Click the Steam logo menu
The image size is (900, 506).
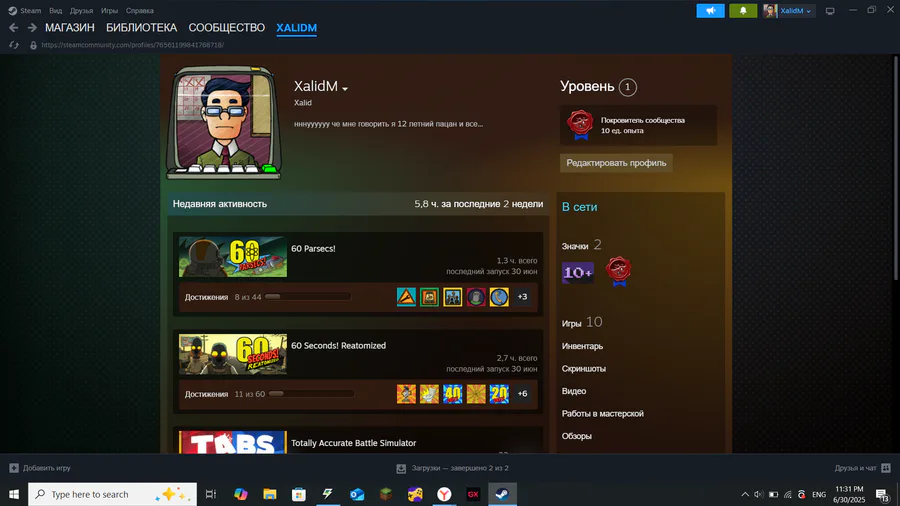click(x=13, y=10)
